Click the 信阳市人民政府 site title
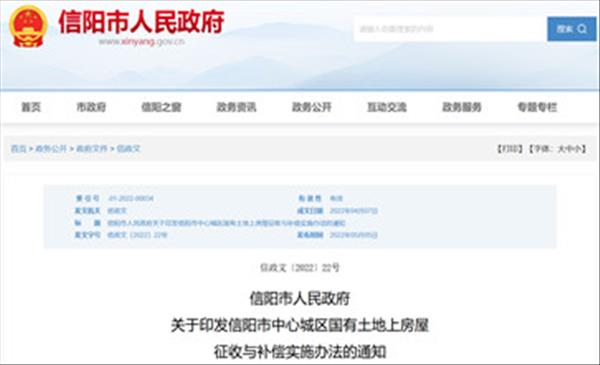This screenshot has width=600, height=365. tap(141, 22)
